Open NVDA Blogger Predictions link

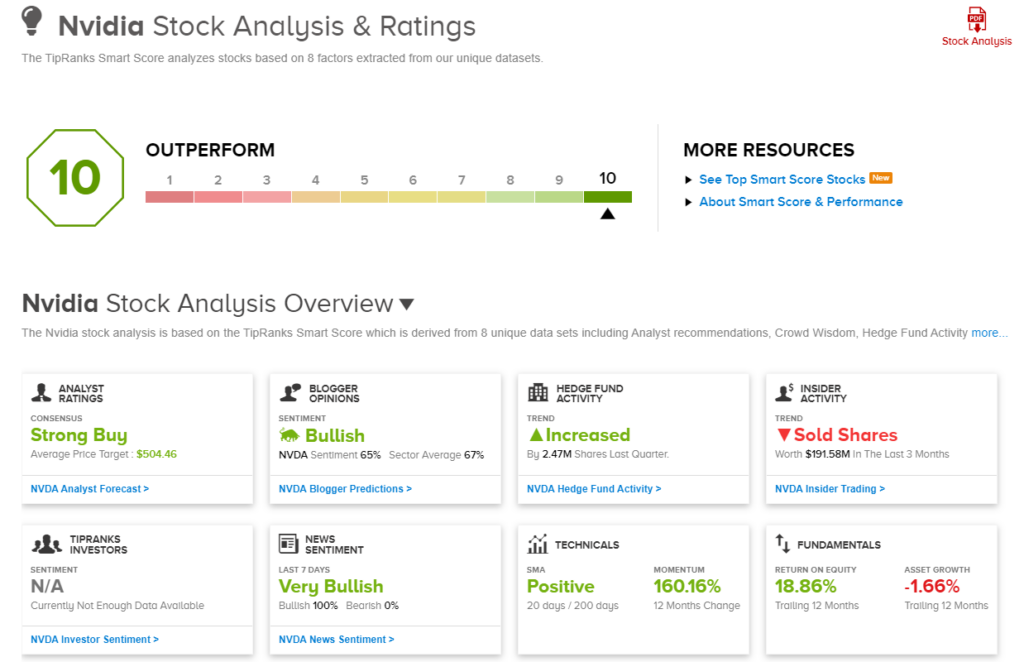pos(345,489)
